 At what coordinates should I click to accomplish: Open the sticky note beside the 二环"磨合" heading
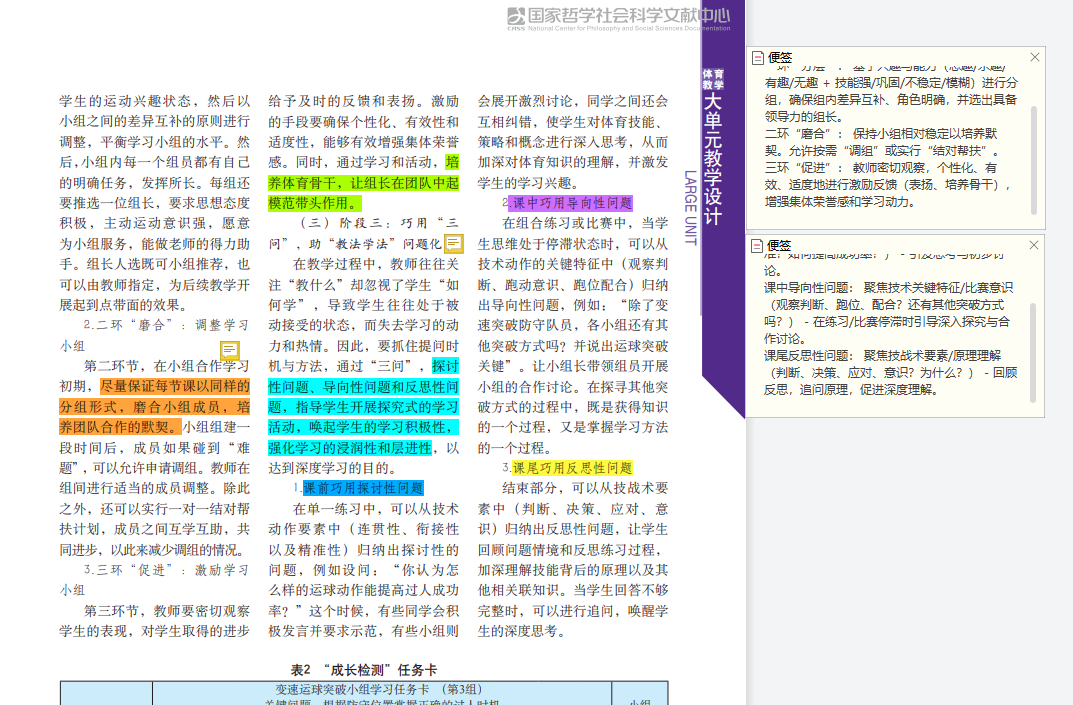pyautogui.click(x=230, y=350)
